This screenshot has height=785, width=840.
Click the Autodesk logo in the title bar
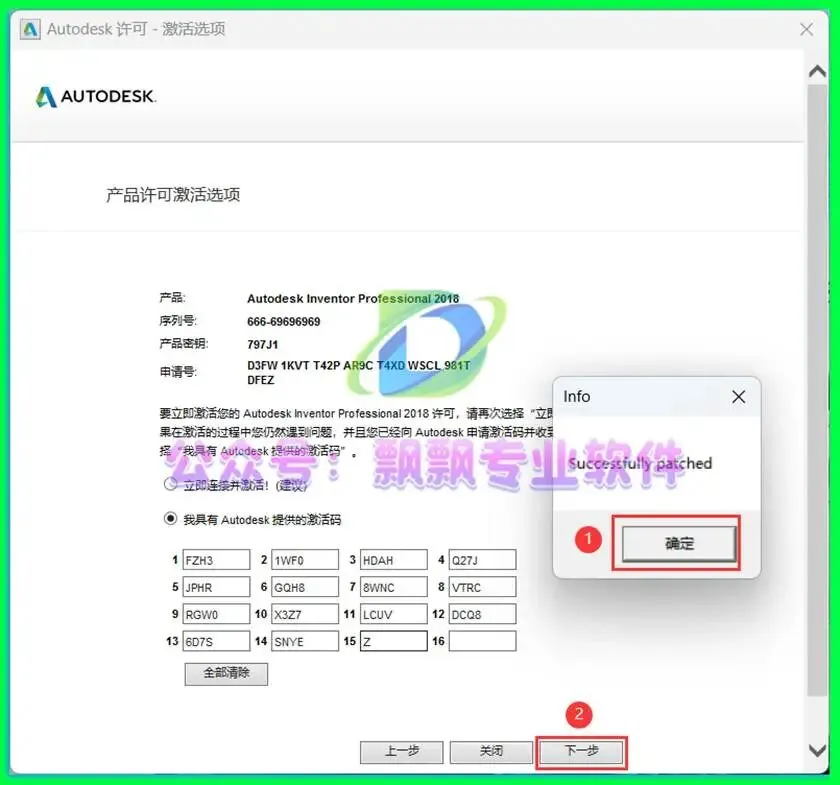point(30,29)
